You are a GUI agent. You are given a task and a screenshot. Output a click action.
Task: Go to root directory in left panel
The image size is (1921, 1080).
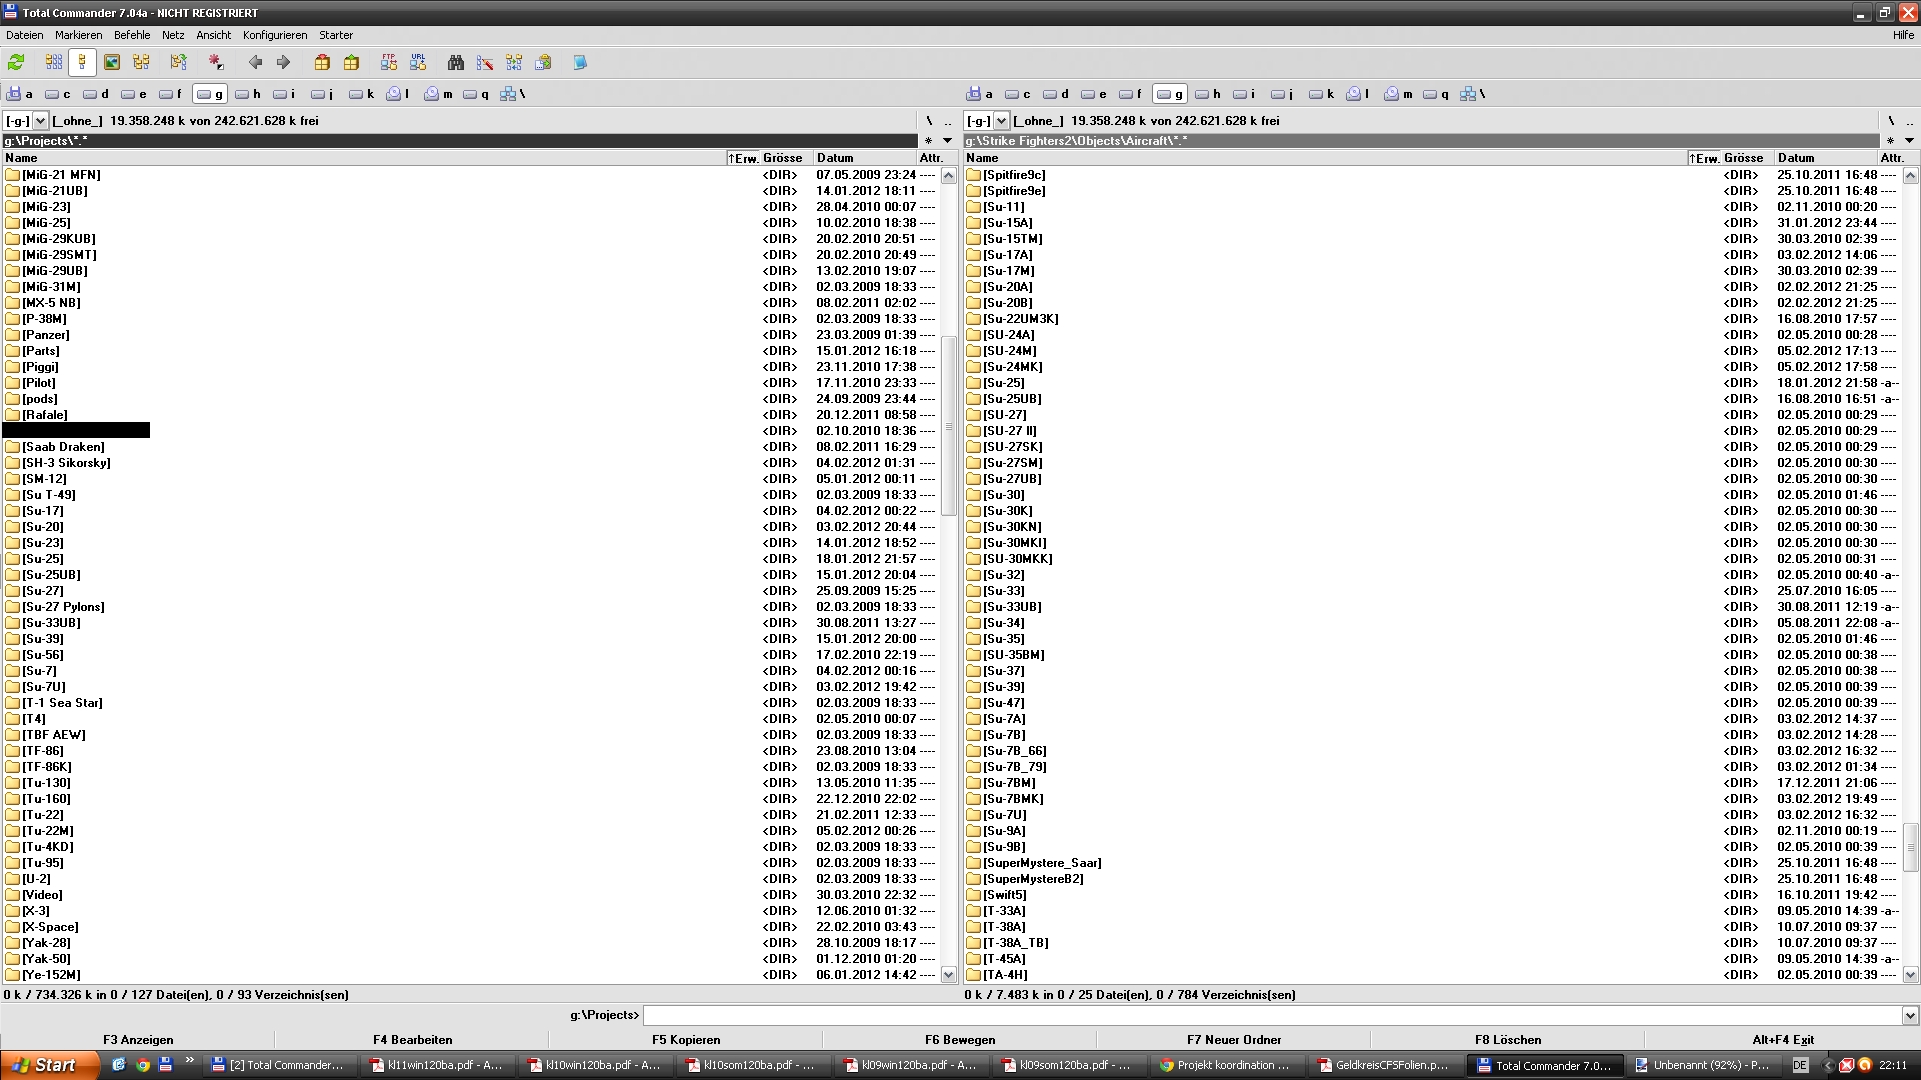[929, 121]
